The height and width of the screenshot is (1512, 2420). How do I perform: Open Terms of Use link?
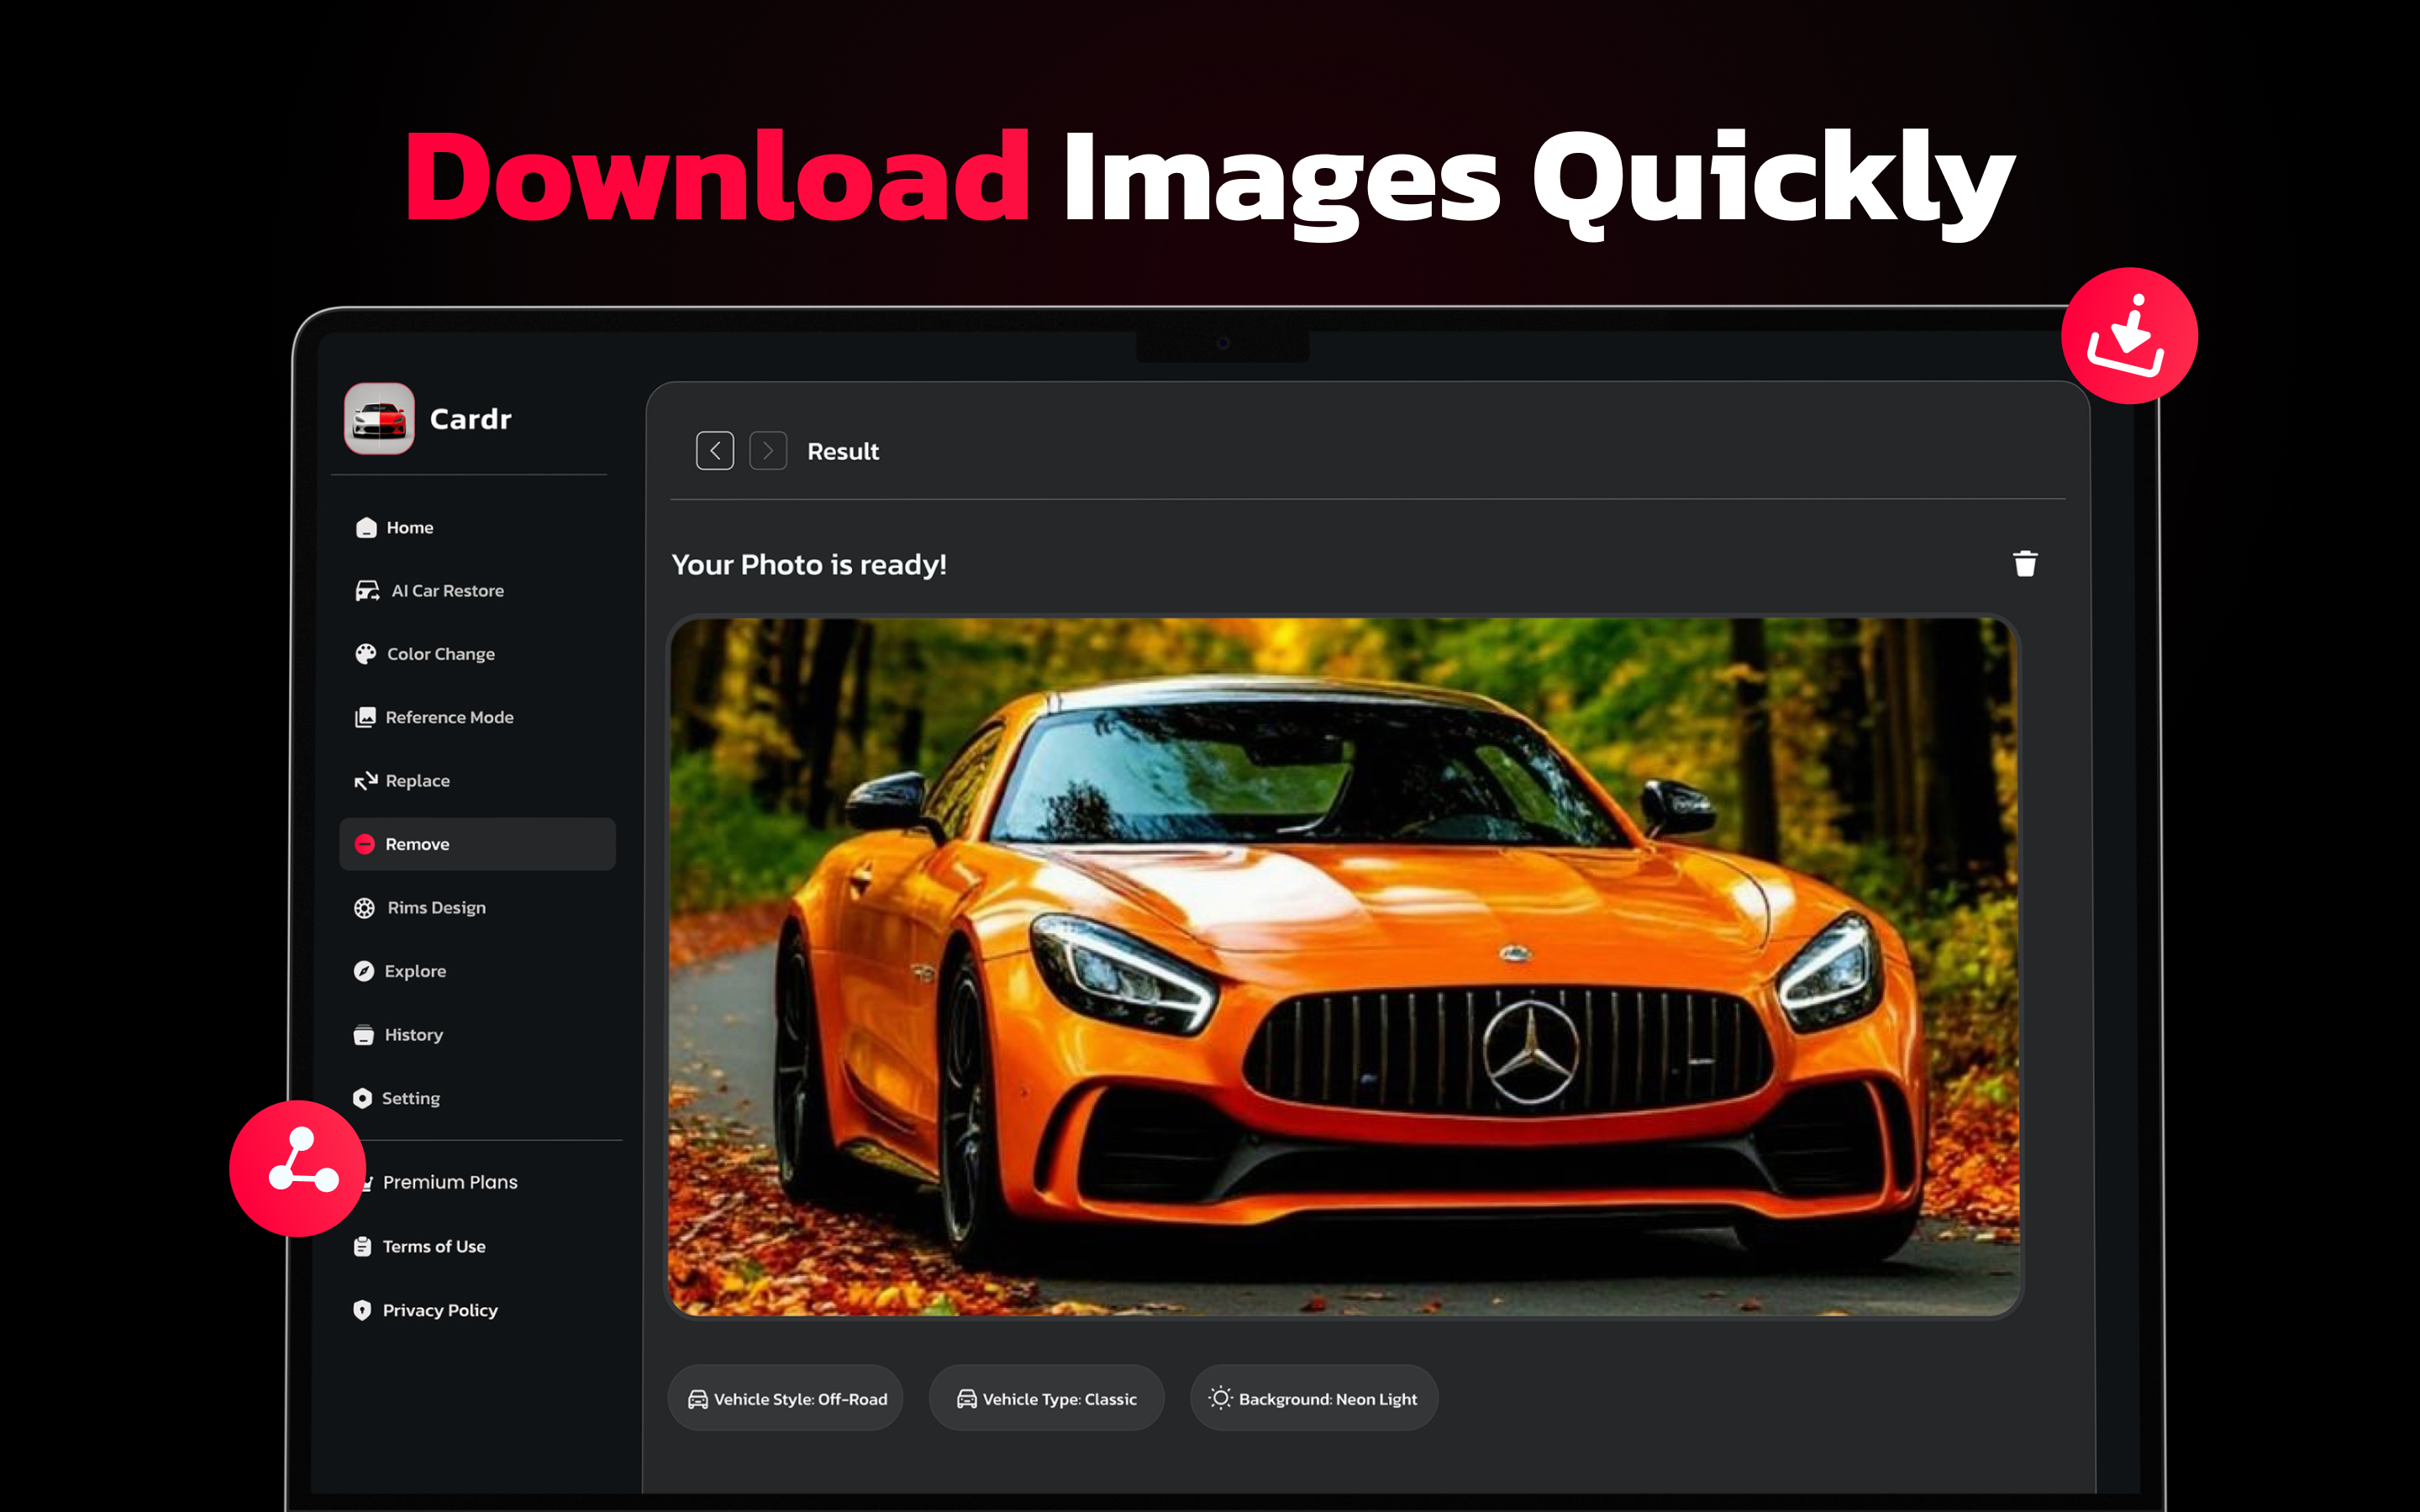click(x=434, y=1246)
